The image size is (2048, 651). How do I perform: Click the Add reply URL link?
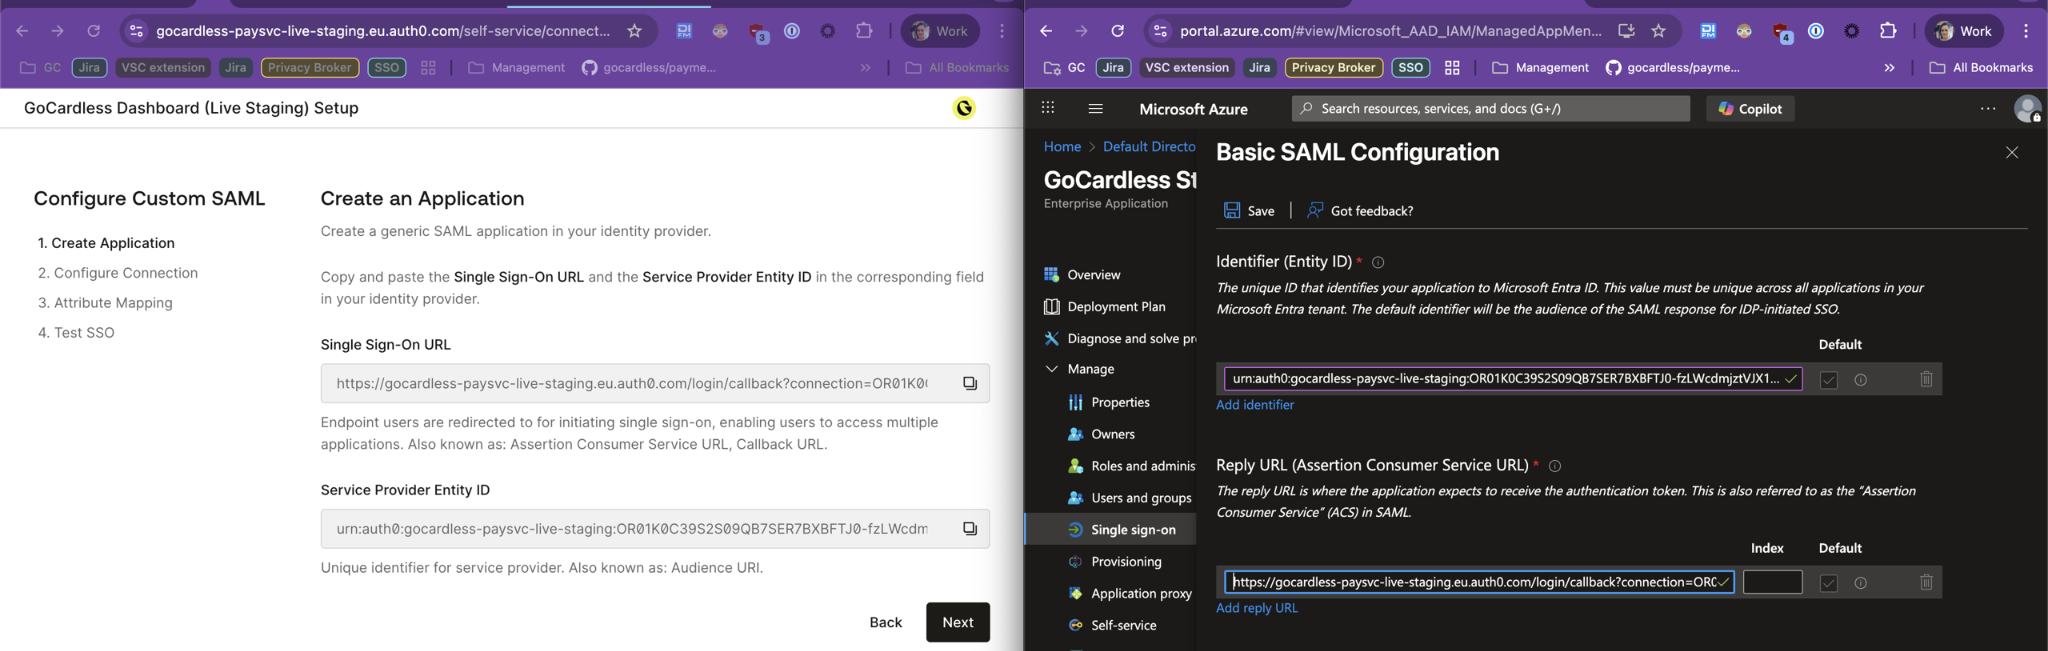(1256, 608)
